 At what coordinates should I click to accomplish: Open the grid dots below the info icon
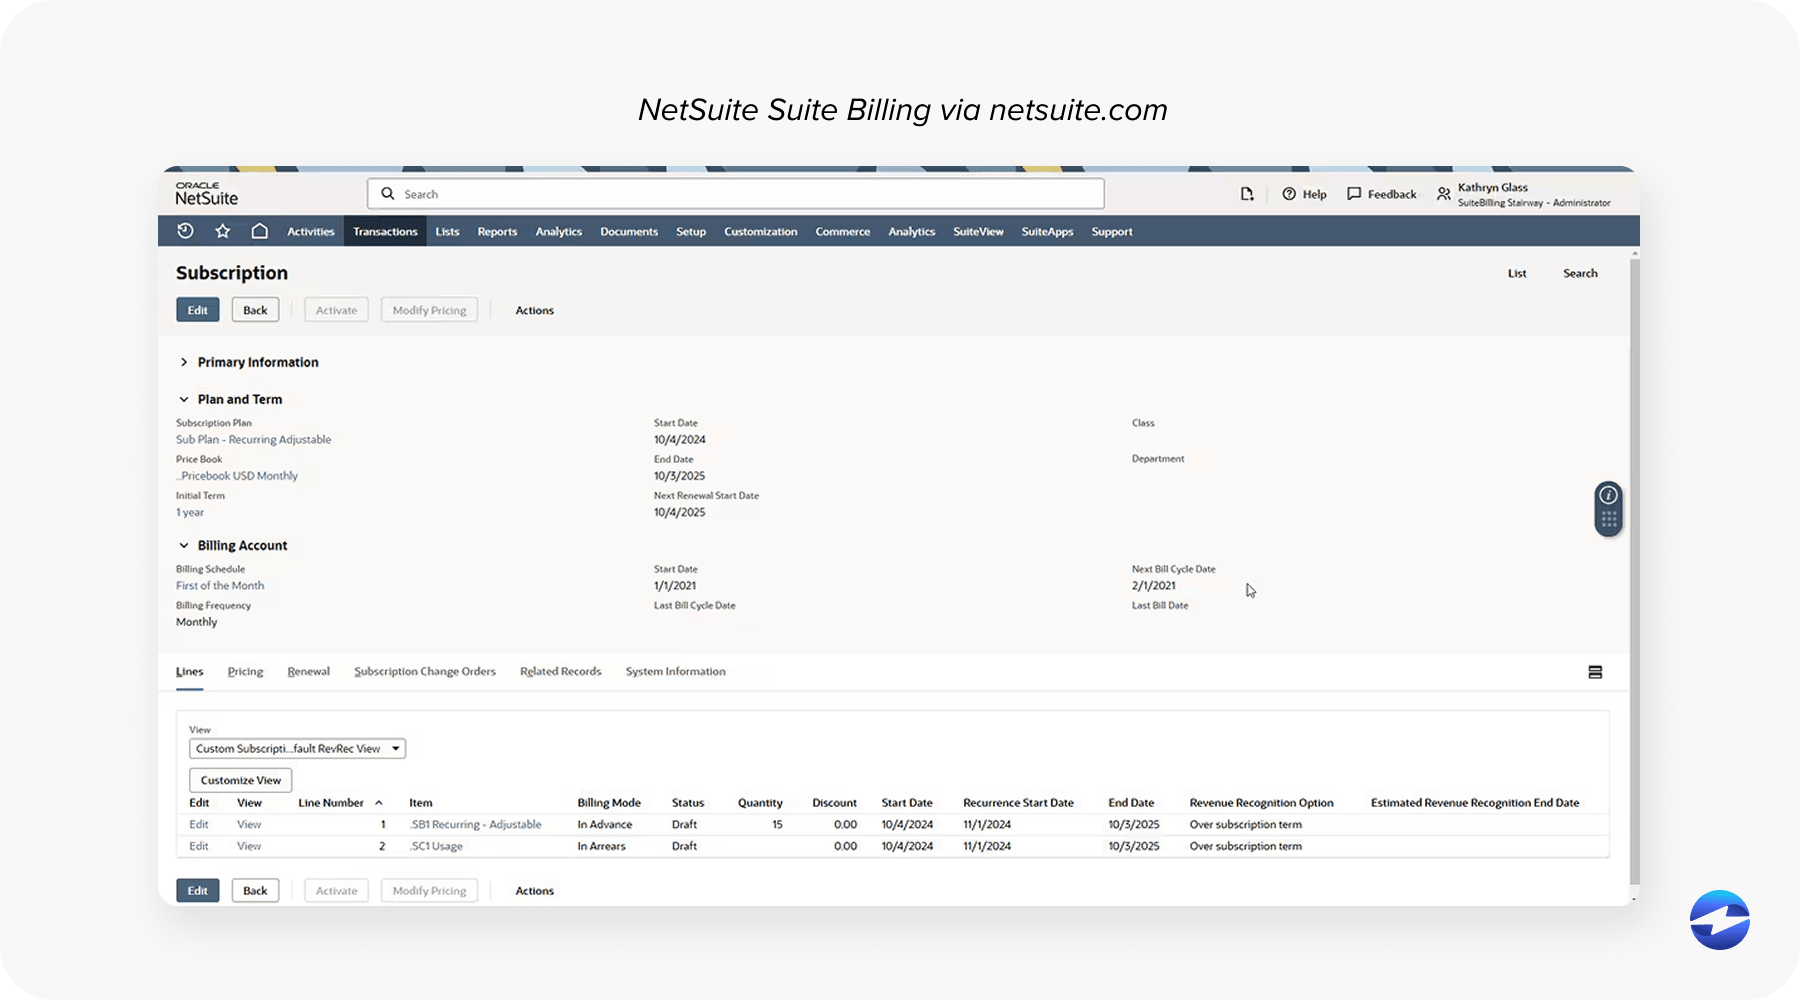[x=1608, y=519]
